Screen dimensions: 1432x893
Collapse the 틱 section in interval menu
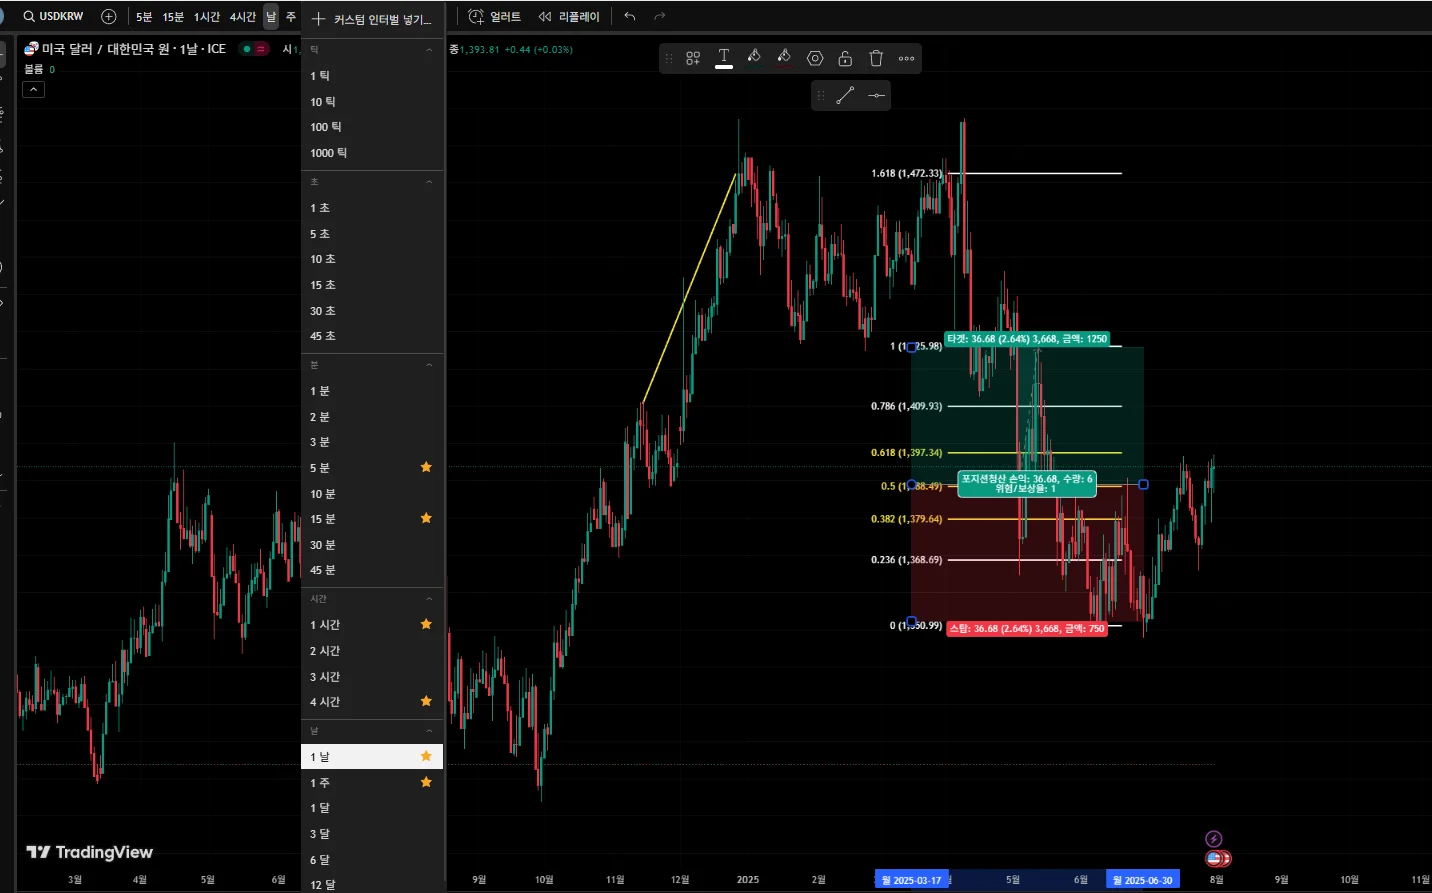pyautogui.click(x=429, y=50)
